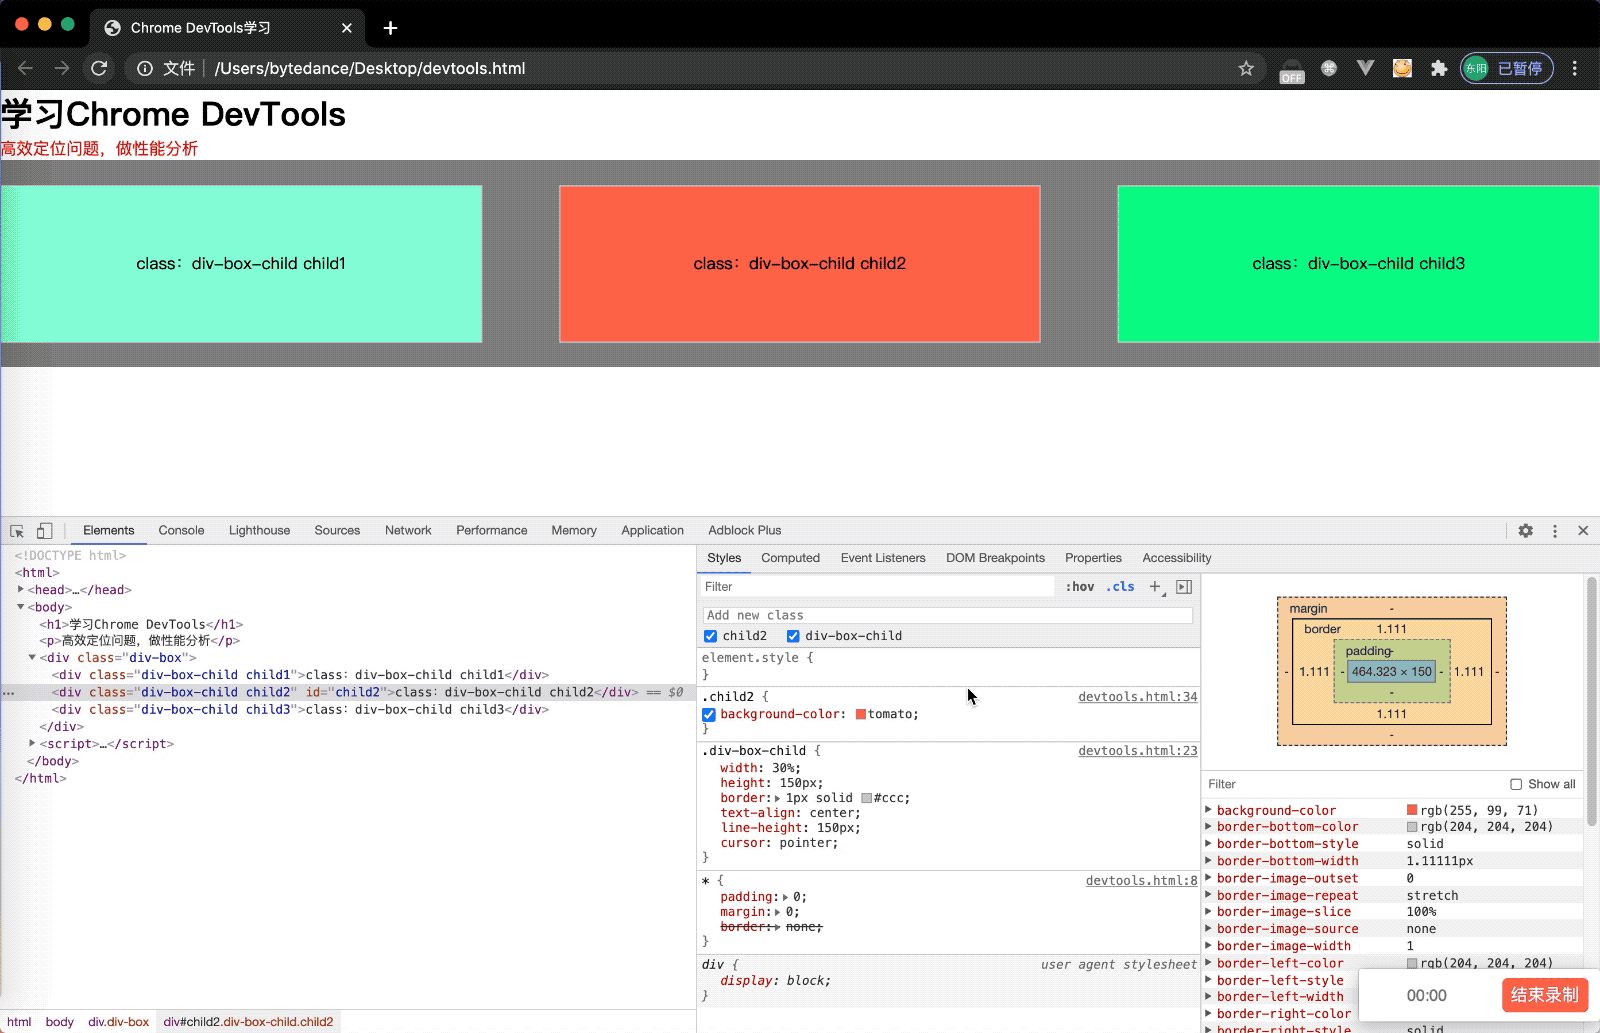1600x1033 pixels.
Task: Open the Performance tab
Action: coord(491,531)
